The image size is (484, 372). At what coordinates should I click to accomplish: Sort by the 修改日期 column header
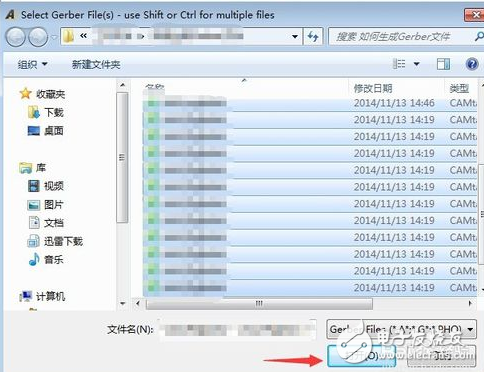pos(373,88)
